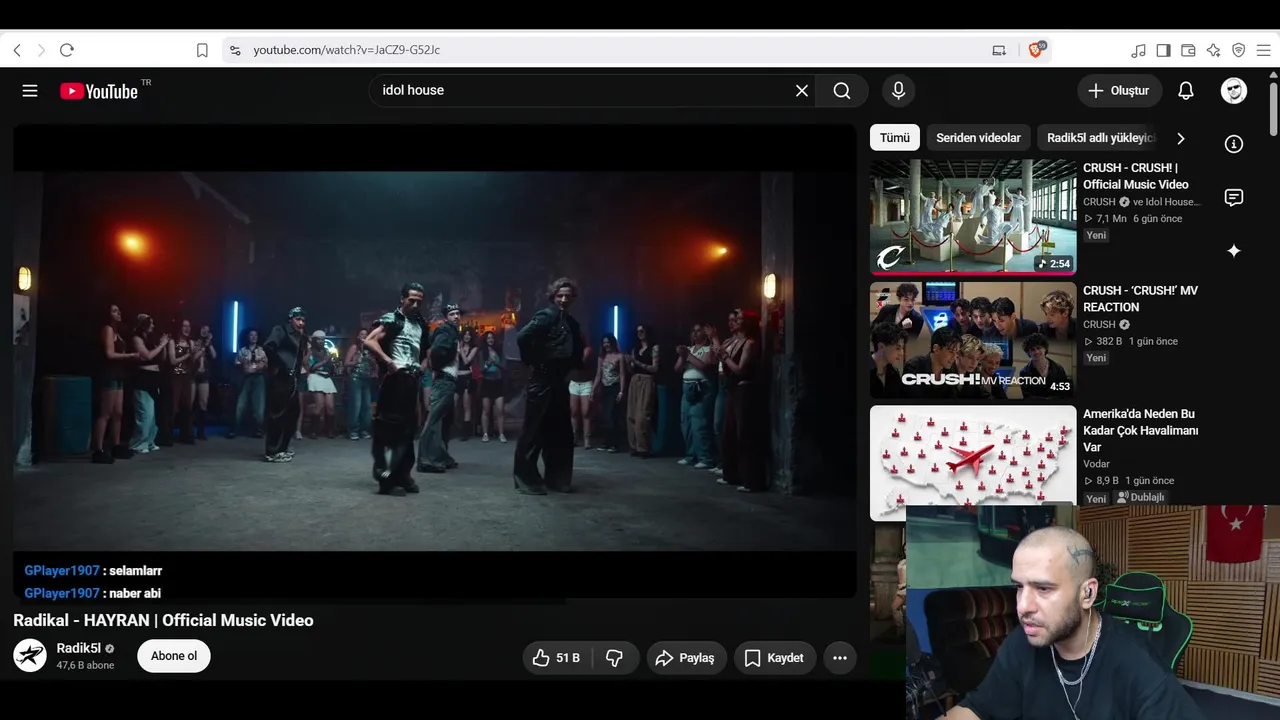Go back using the browser back arrow

pyautogui.click(x=17, y=50)
